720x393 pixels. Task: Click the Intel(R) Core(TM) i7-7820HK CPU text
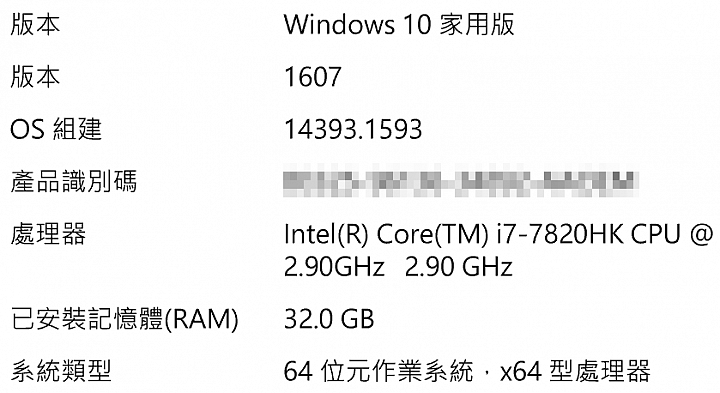[482, 234]
